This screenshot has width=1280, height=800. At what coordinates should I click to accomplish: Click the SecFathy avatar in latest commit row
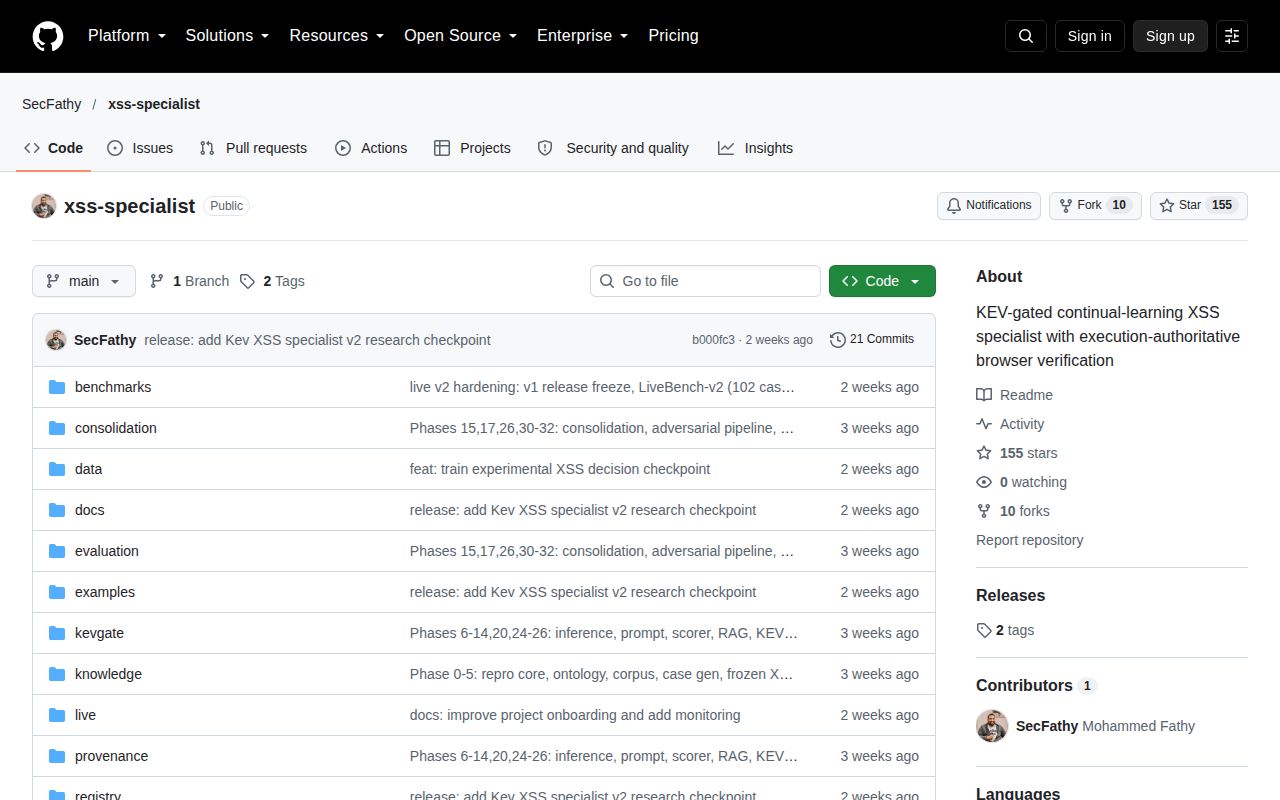tap(56, 340)
